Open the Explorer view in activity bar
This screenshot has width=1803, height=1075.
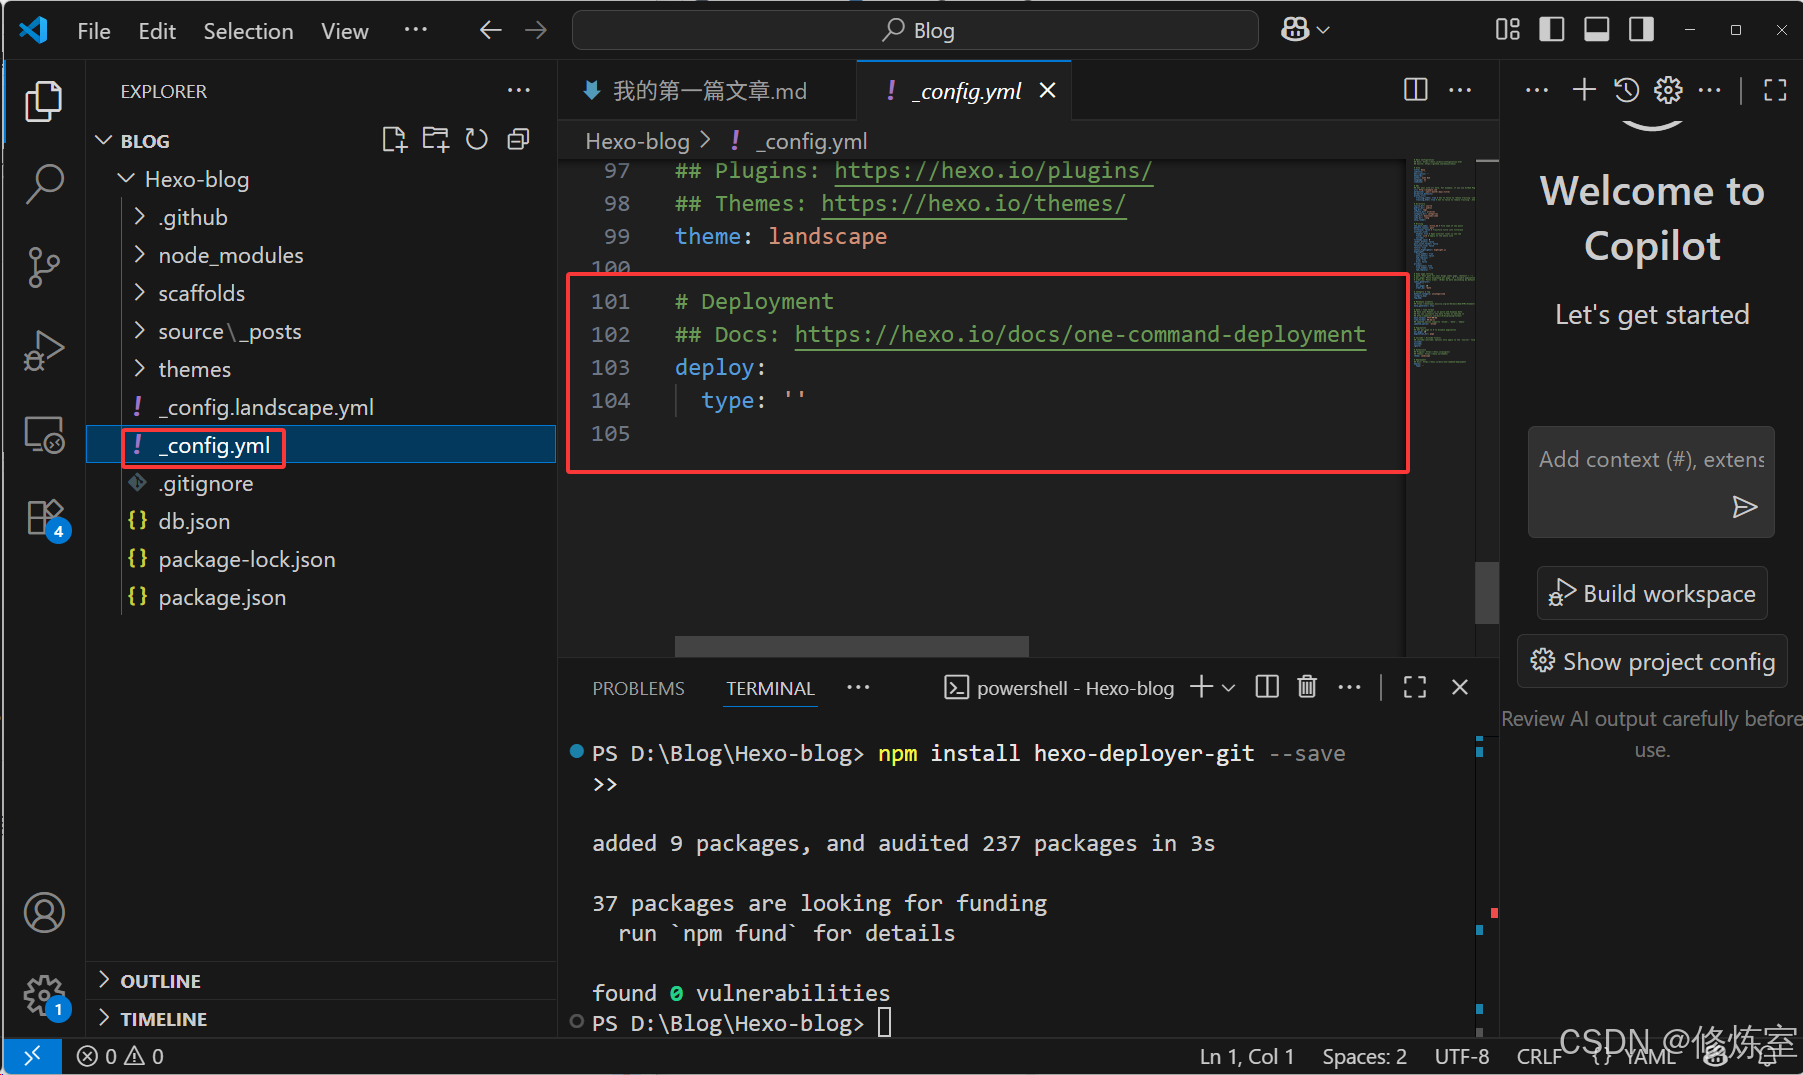tap(43, 102)
